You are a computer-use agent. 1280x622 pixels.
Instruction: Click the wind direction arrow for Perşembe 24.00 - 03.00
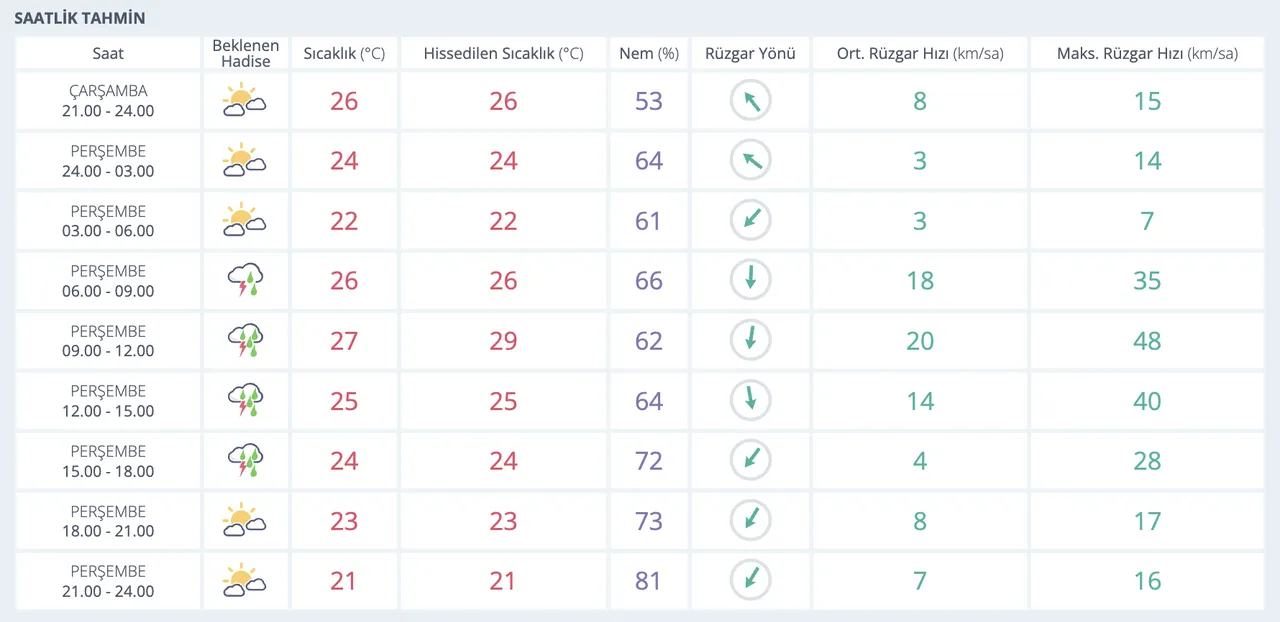click(x=750, y=161)
